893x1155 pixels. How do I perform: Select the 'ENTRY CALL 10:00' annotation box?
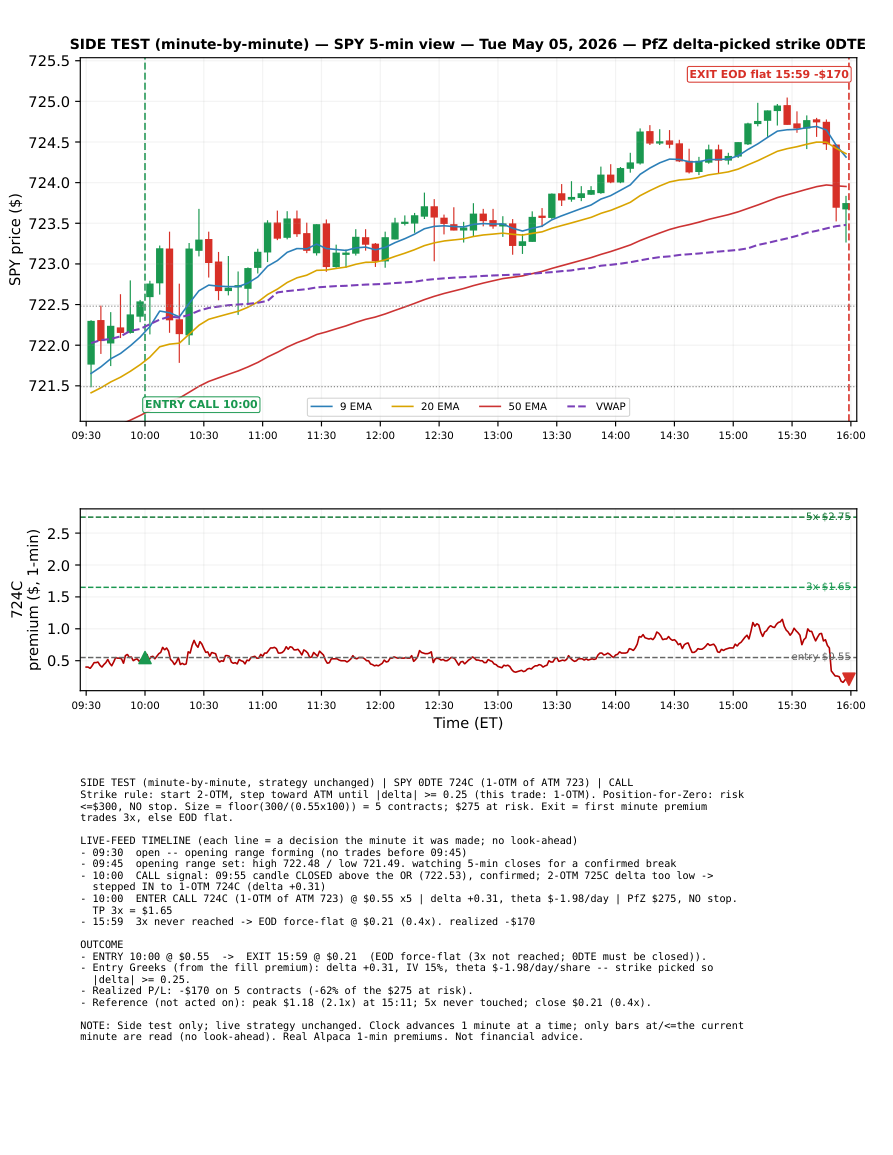[201, 404]
